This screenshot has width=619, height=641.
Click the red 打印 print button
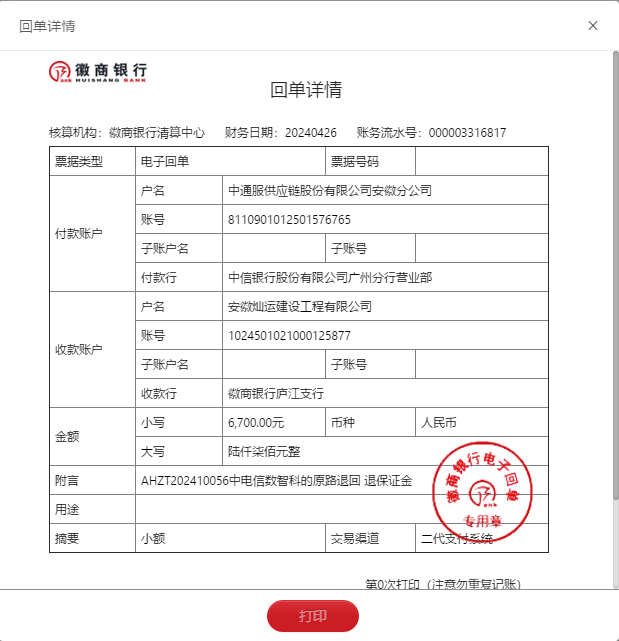pyautogui.click(x=312, y=616)
